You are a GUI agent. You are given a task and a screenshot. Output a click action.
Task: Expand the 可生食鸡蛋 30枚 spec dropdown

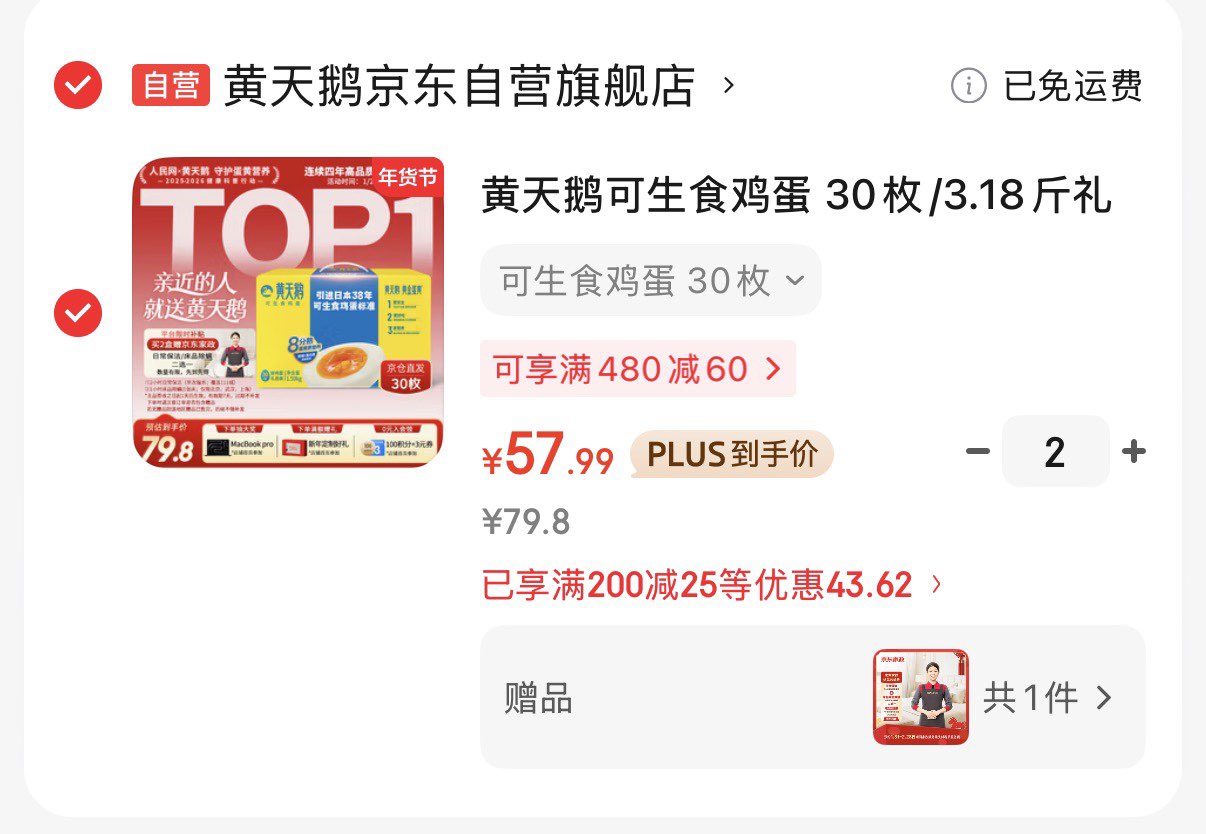point(651,280)
